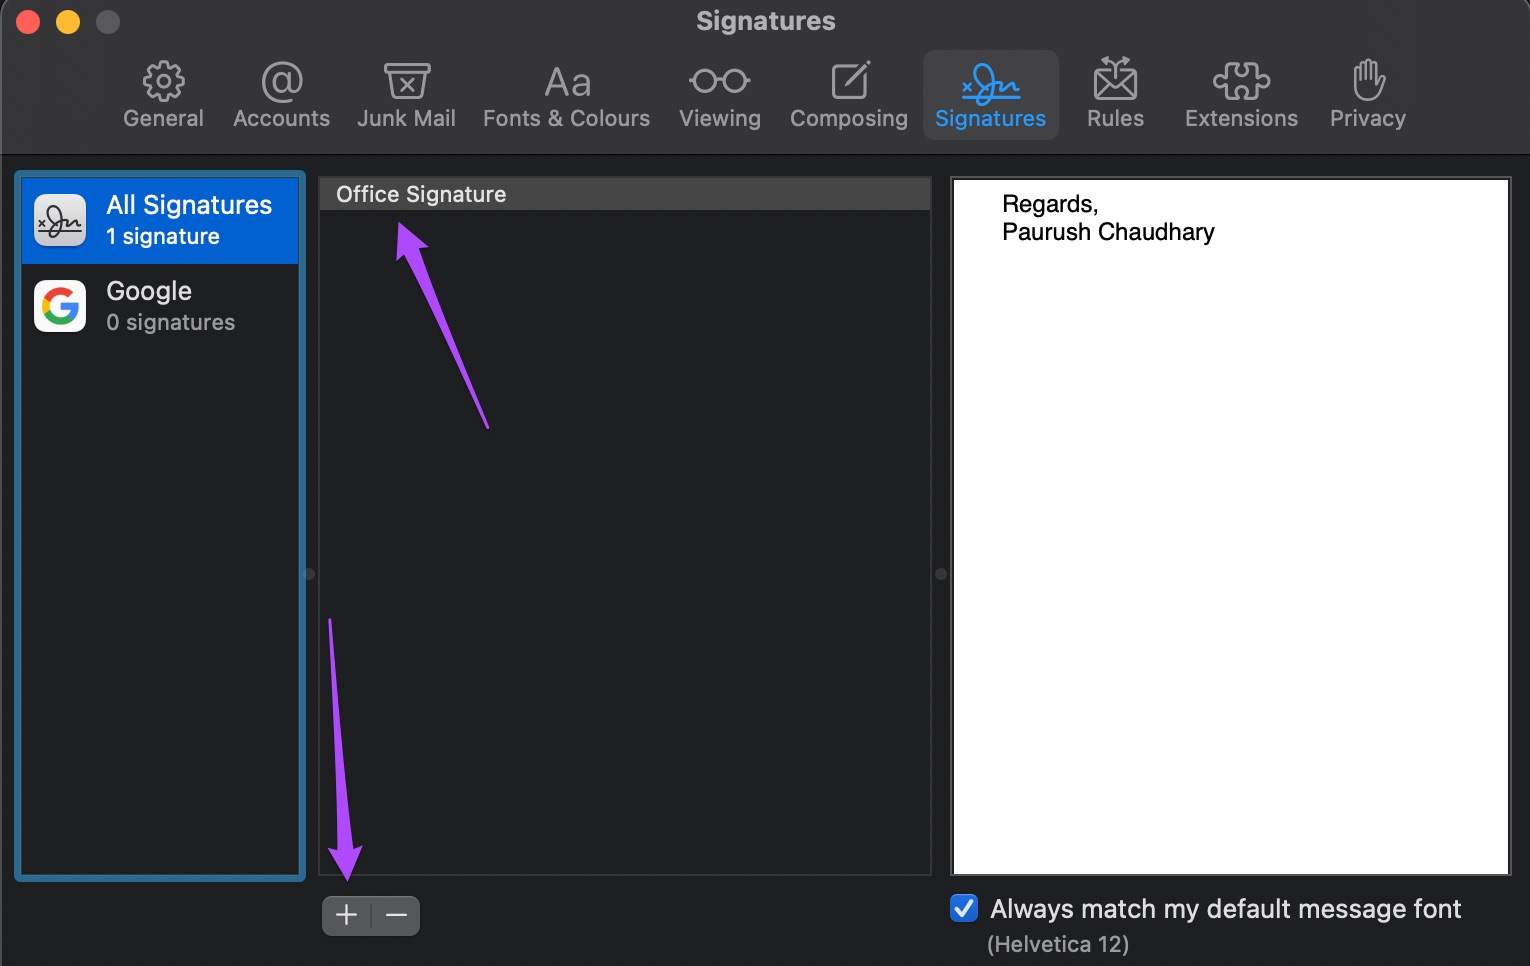Open Fonts & Colours preferences

click(566, 96)
